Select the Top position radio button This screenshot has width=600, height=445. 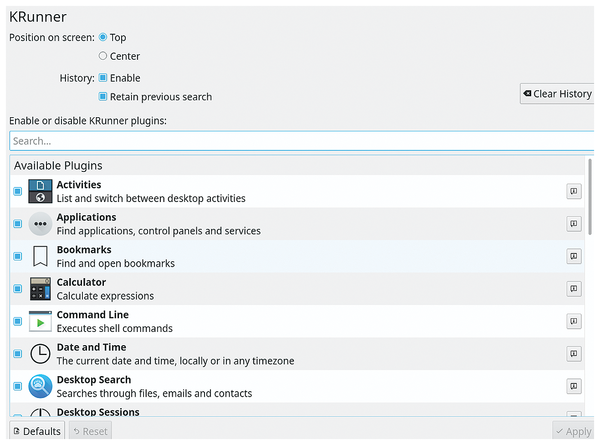point(103,38)
